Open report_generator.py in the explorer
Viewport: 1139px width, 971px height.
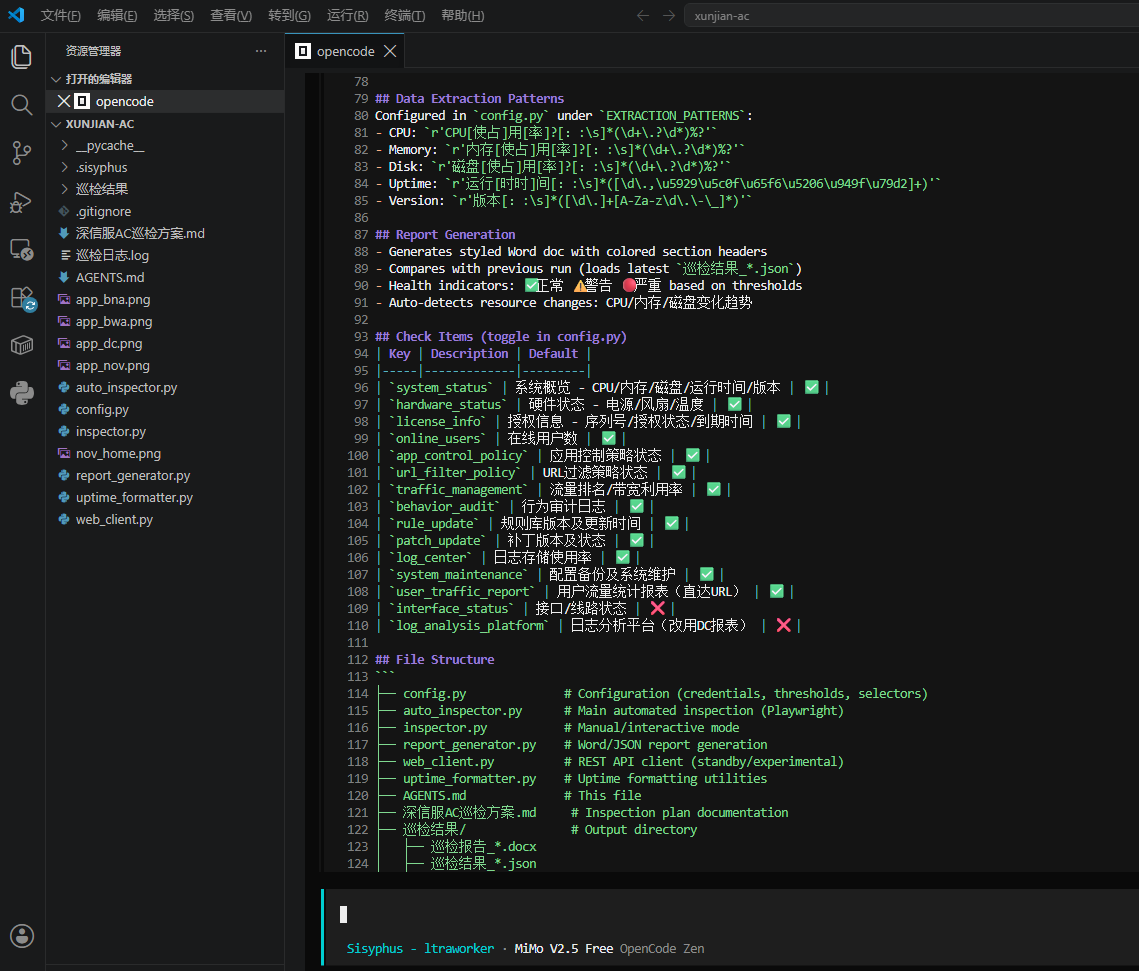point(133,476)
